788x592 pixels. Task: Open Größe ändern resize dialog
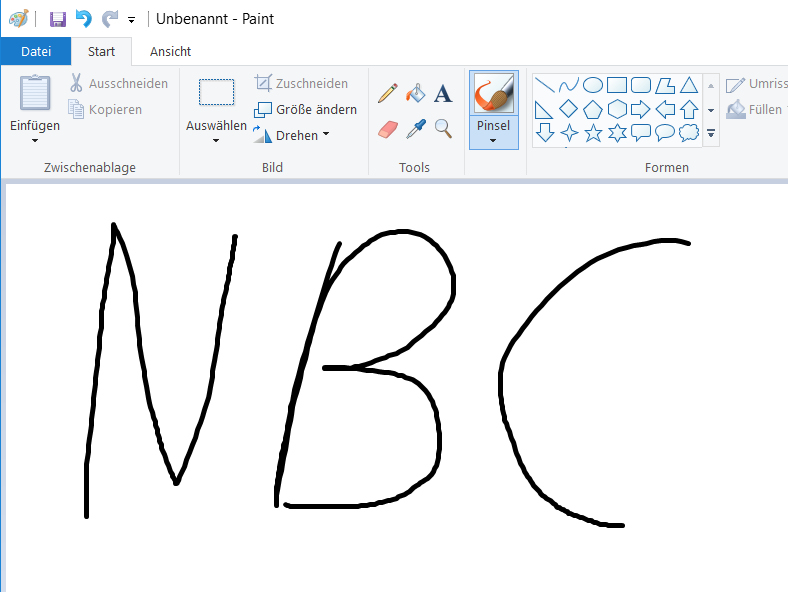tap(306, 109)
